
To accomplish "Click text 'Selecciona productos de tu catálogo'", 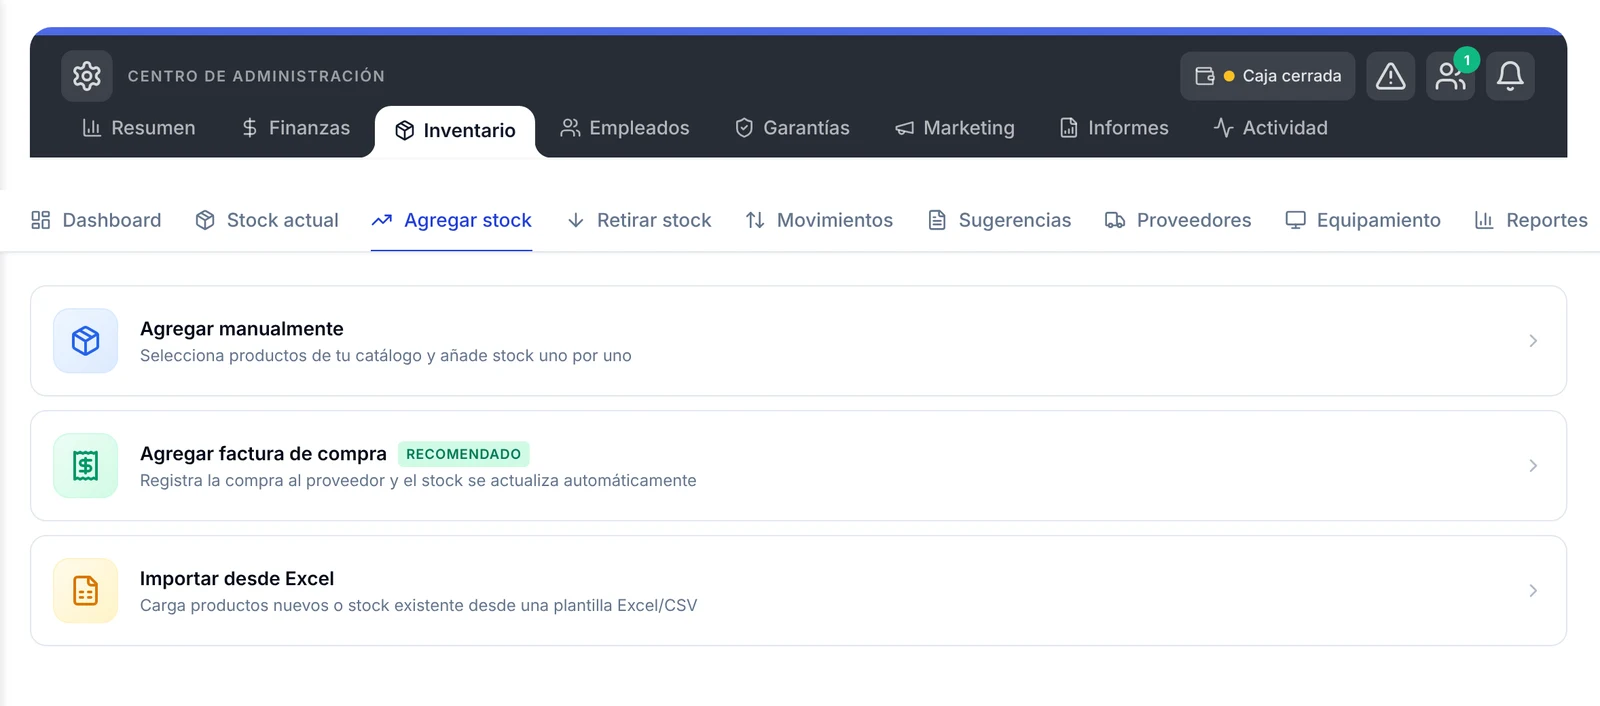I will point(281,356).
